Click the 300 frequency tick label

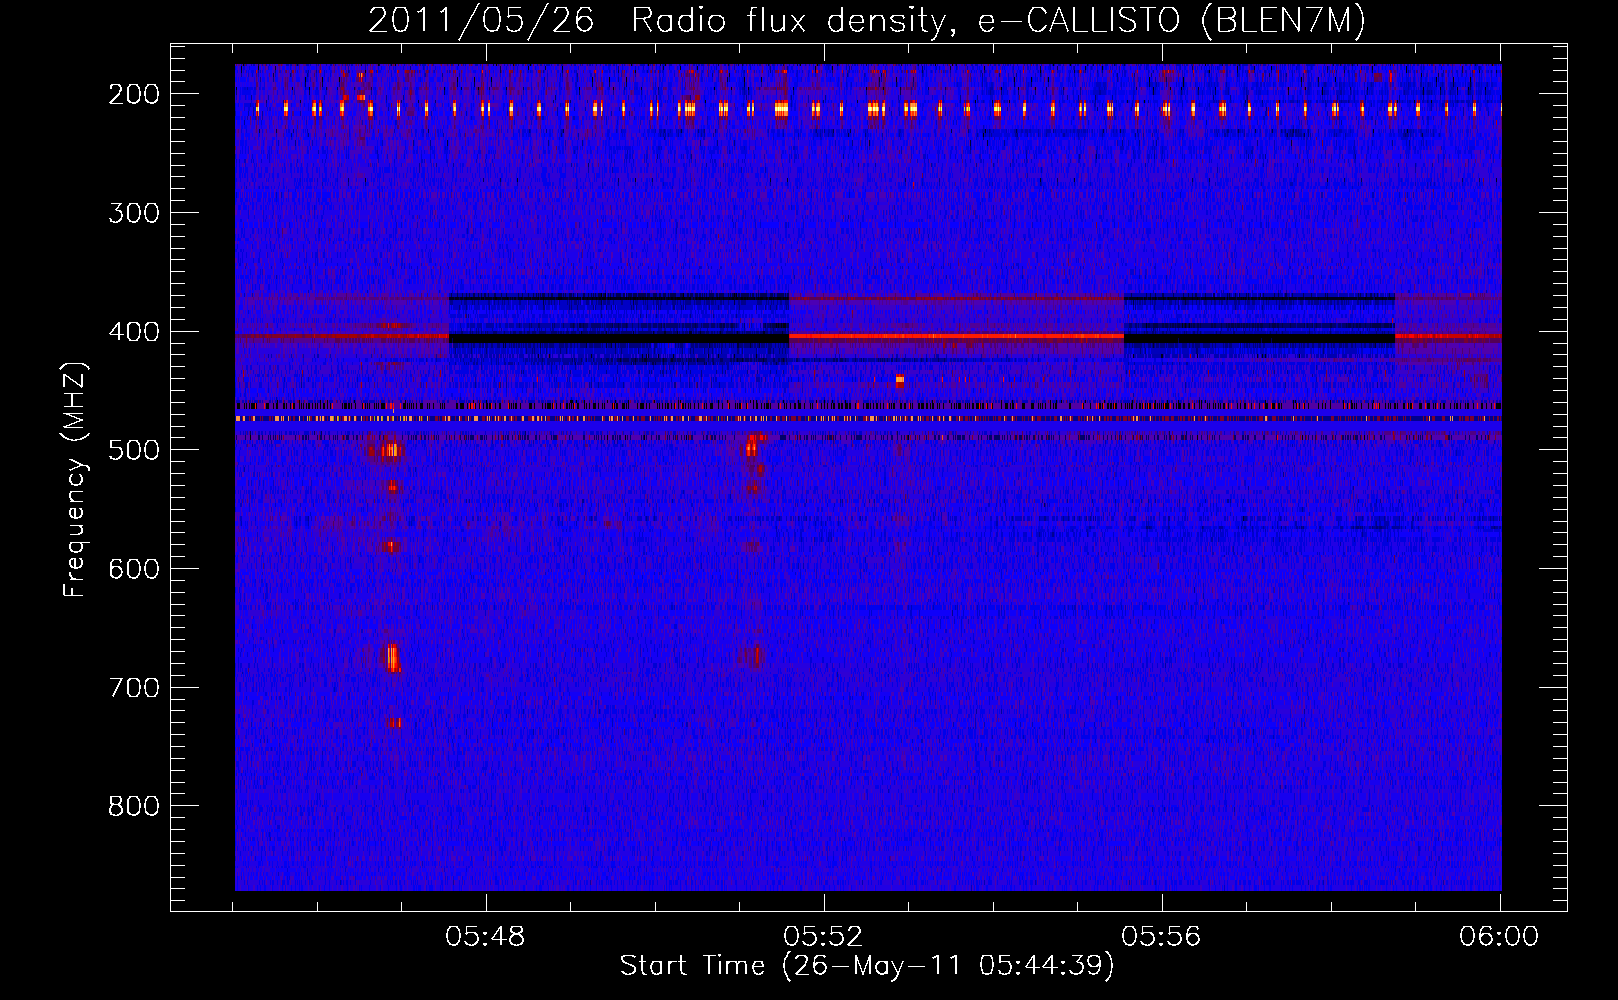133,213
